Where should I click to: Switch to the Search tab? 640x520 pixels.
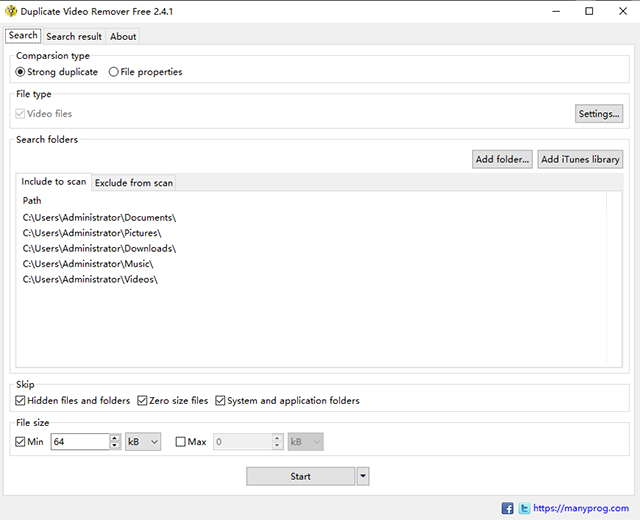(23, 36)
